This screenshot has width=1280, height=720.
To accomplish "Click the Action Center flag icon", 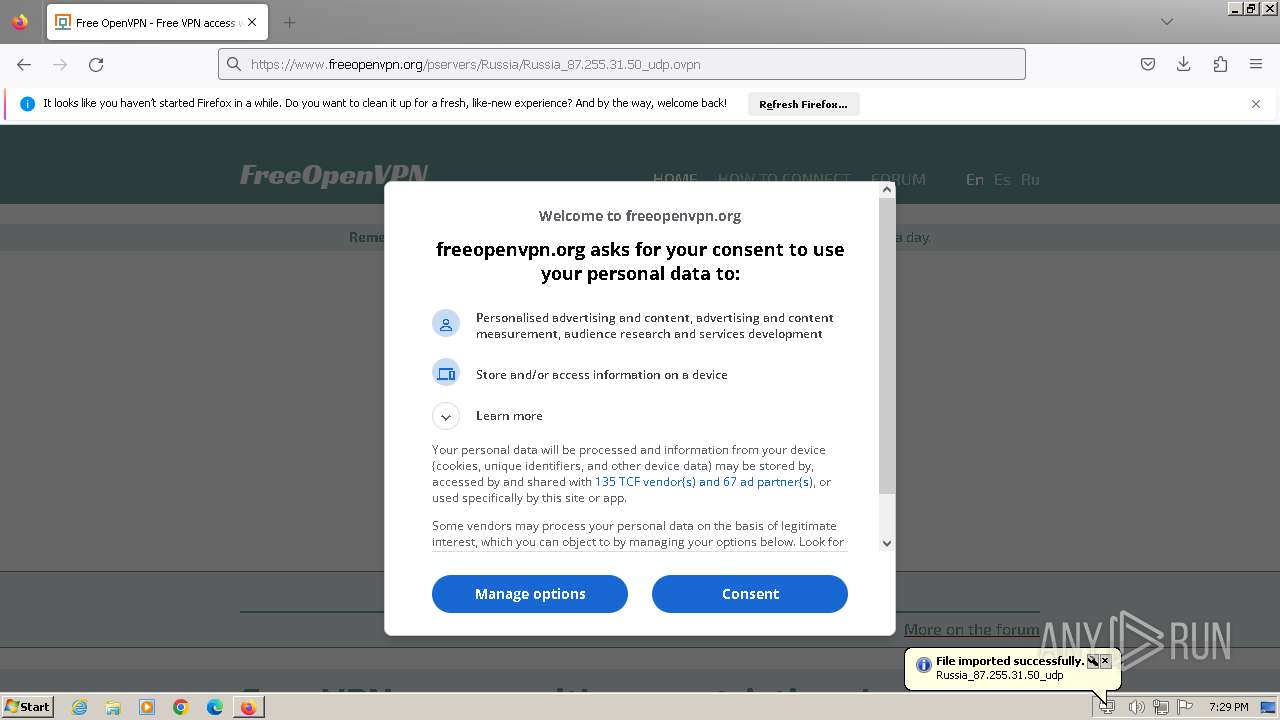I will point(1185,707).
